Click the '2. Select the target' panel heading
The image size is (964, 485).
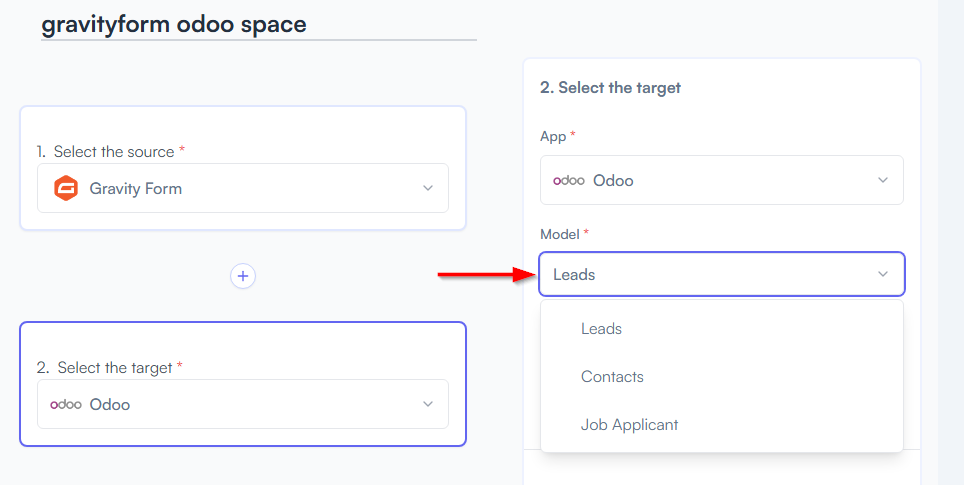coord(610,88)
